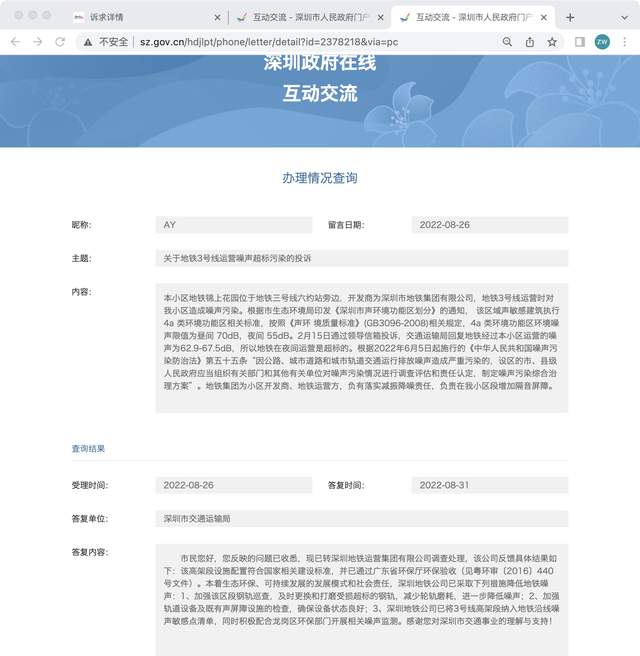Screen dimensions: 640x656
Task: Click the 受理时间 label
Action: [90, 485]
